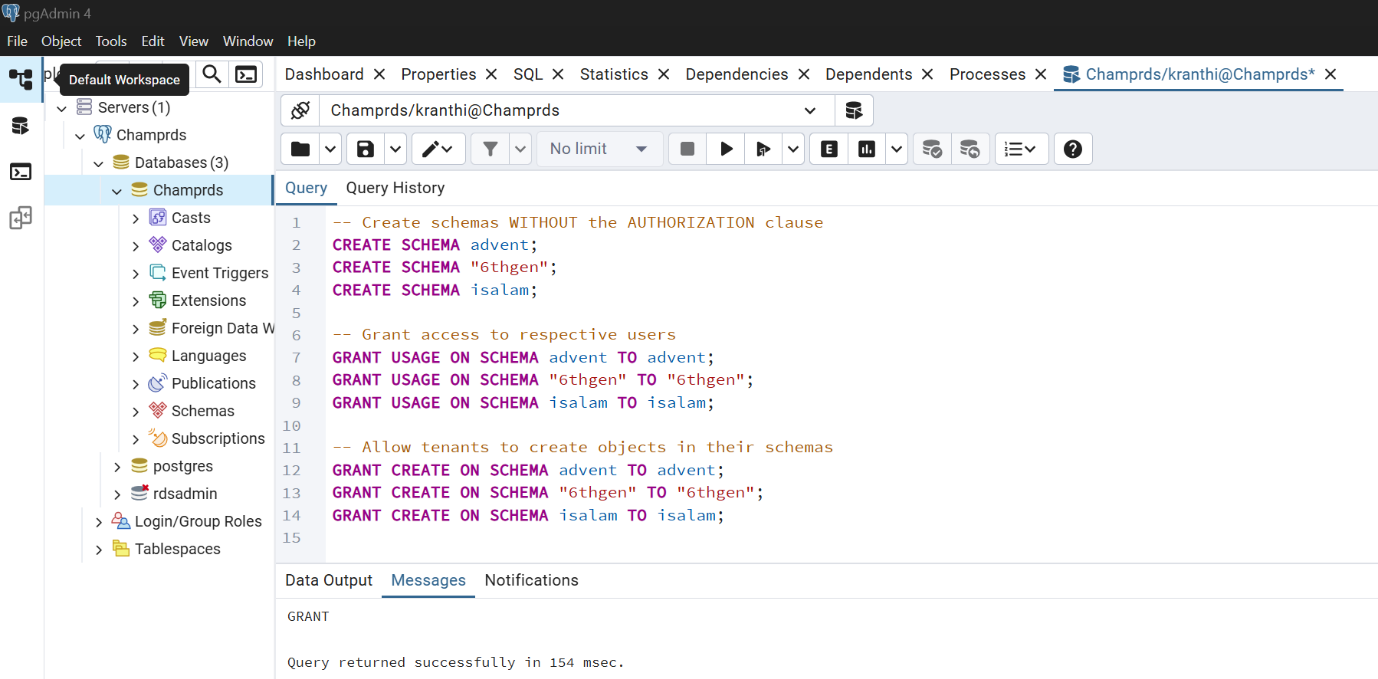Select the Catalogs tree item
This screenshot has width=1378, height=679.
201,246
